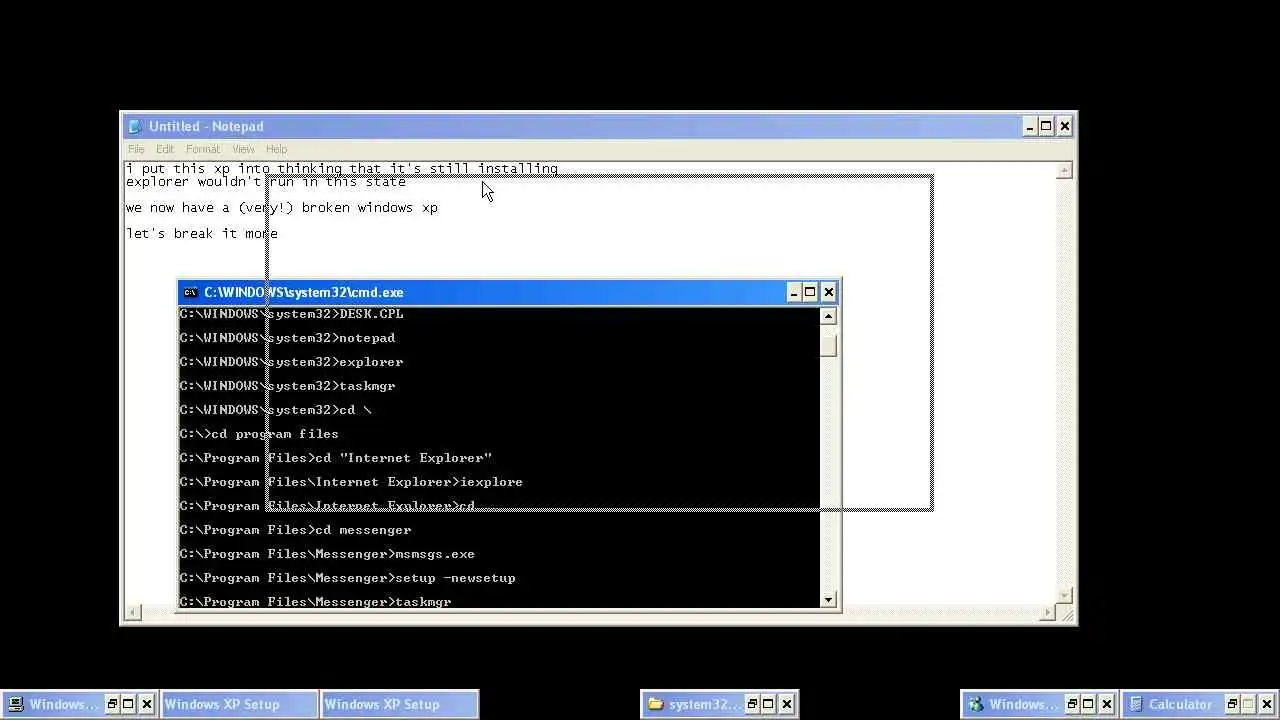Click the "cd messenger" line in cmd
1280x720 pixels.
296,530
